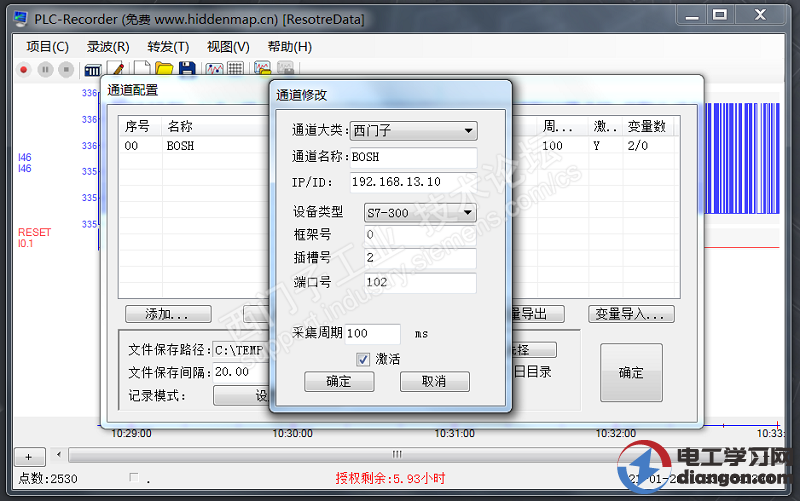
Task: Expand 通道大类 西门子 dropdown
Action: pyautogui.click(x=413, y=131)
